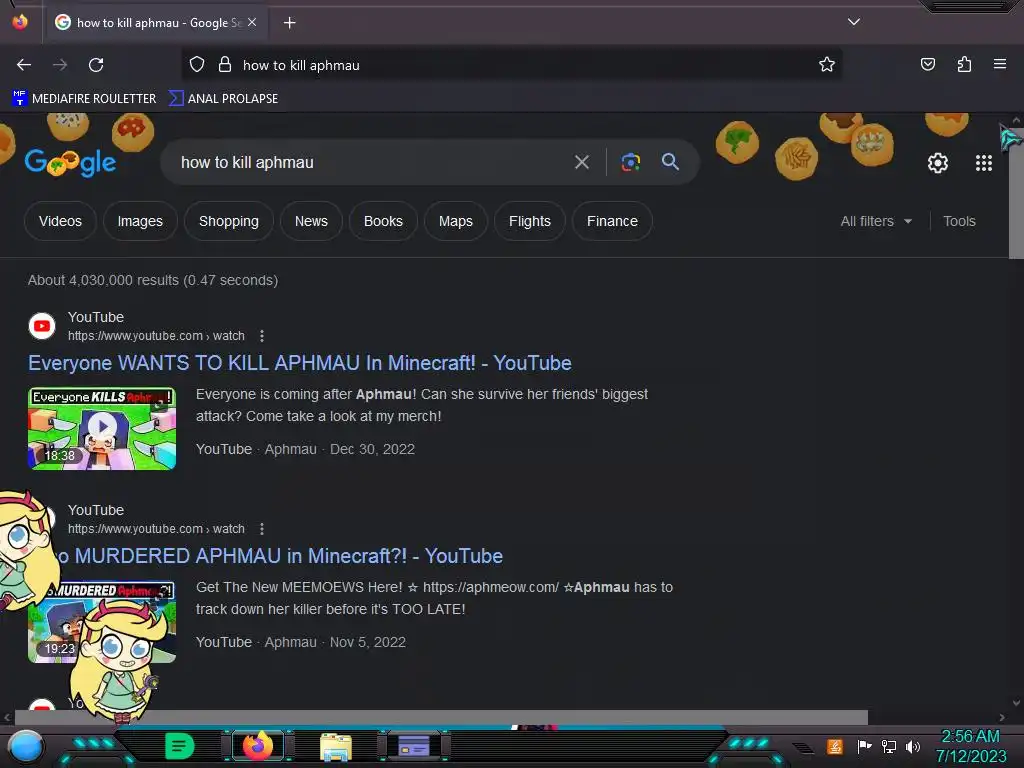Reload the current page
This screenshot has height=768, width=1024.
click(x=96, y=65)
